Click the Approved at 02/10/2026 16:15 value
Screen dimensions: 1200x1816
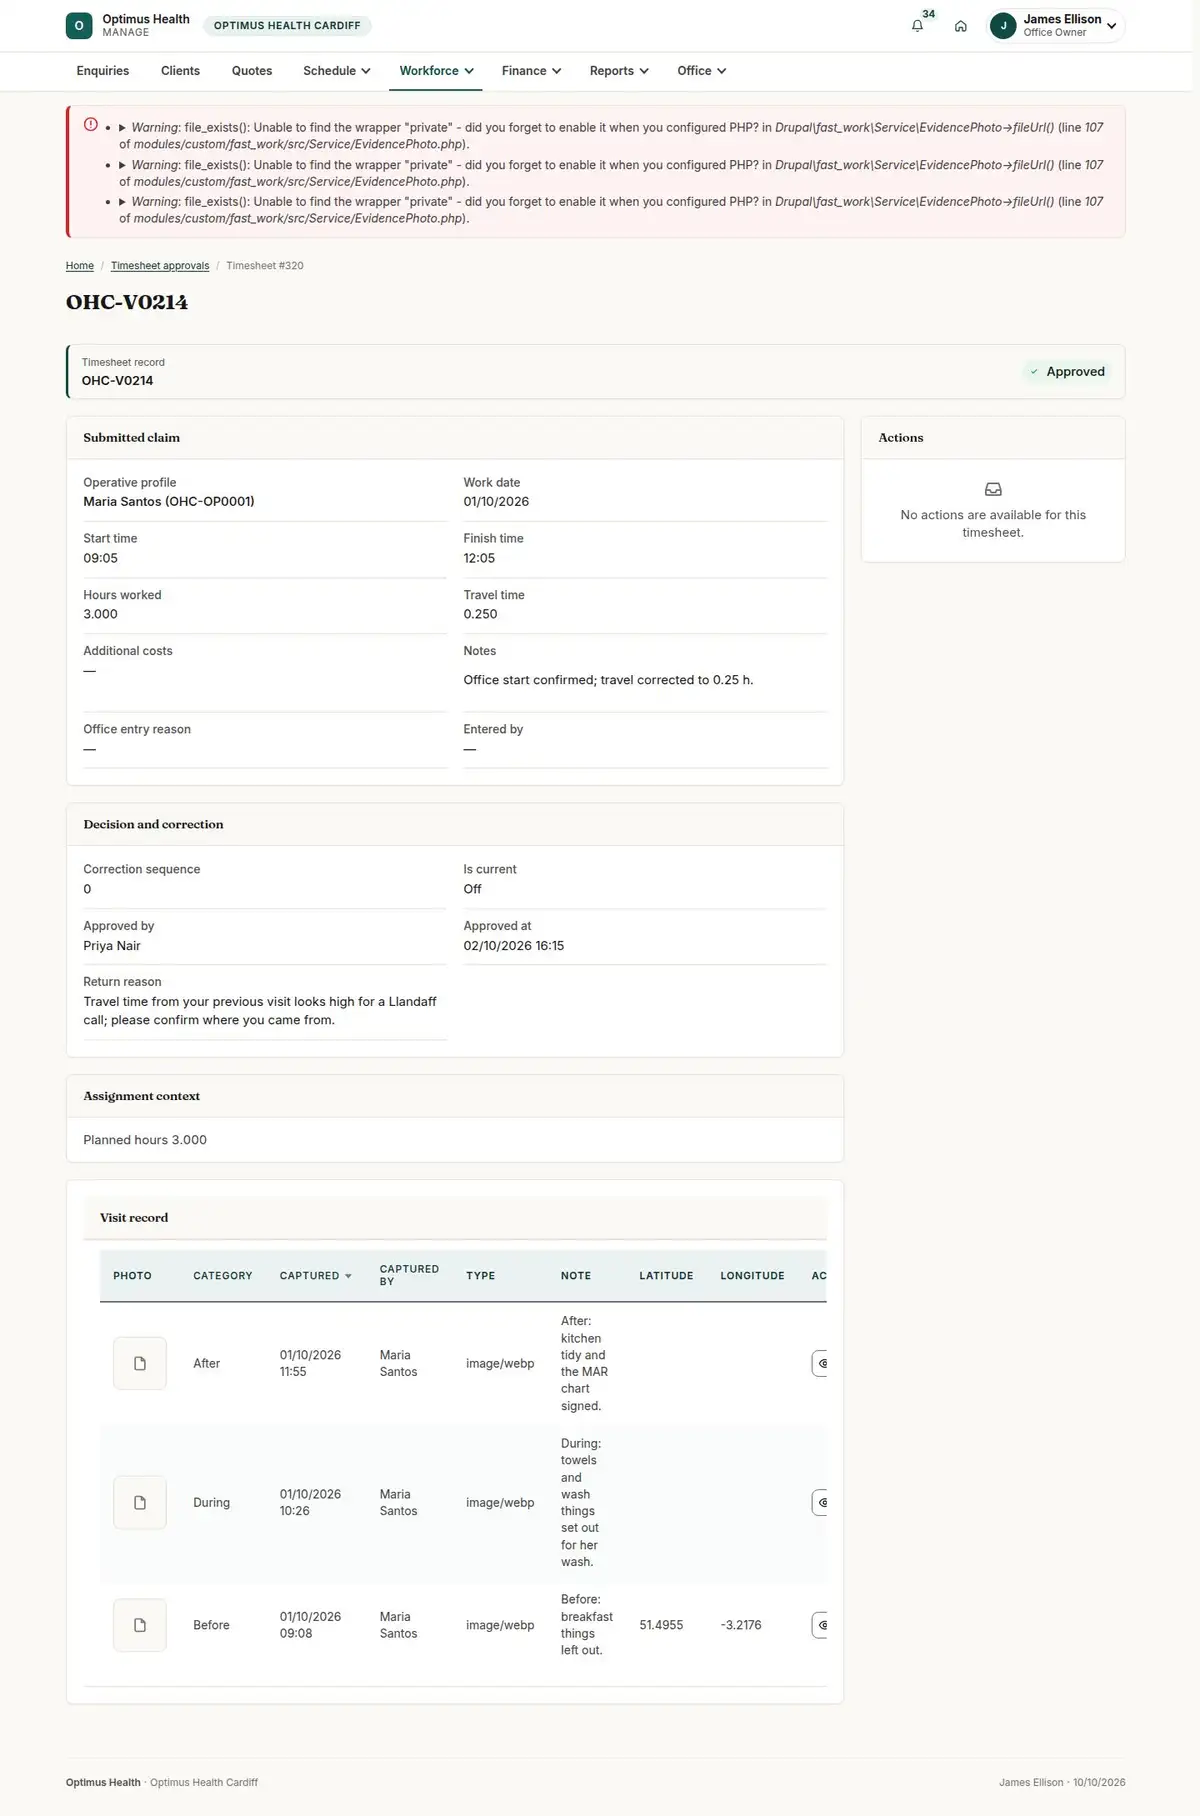point(514,946)
